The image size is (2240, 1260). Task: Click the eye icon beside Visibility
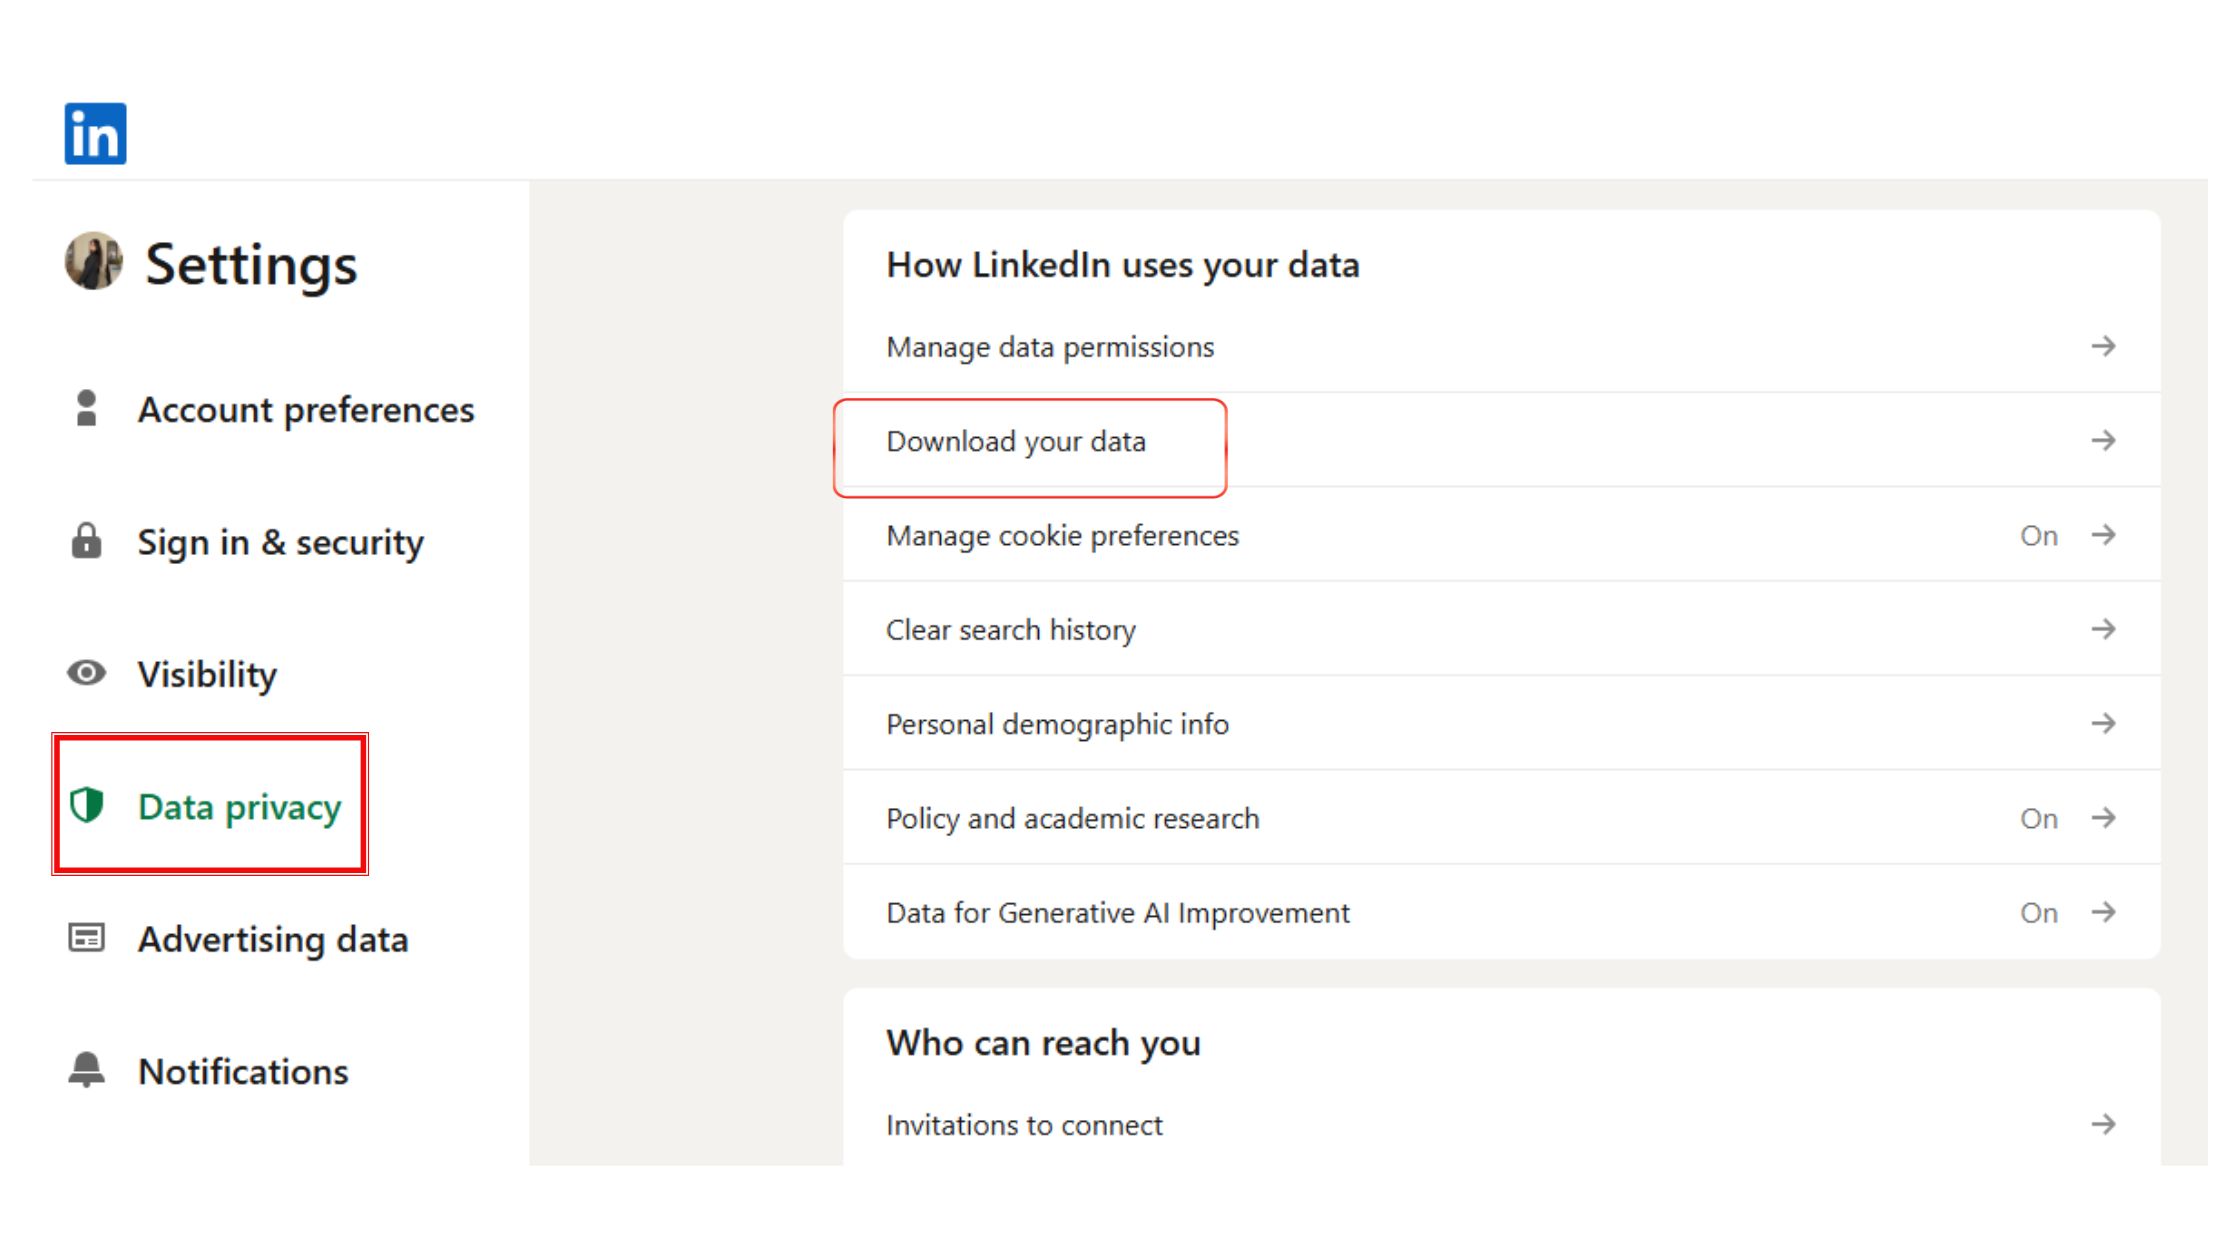[87, 673]
